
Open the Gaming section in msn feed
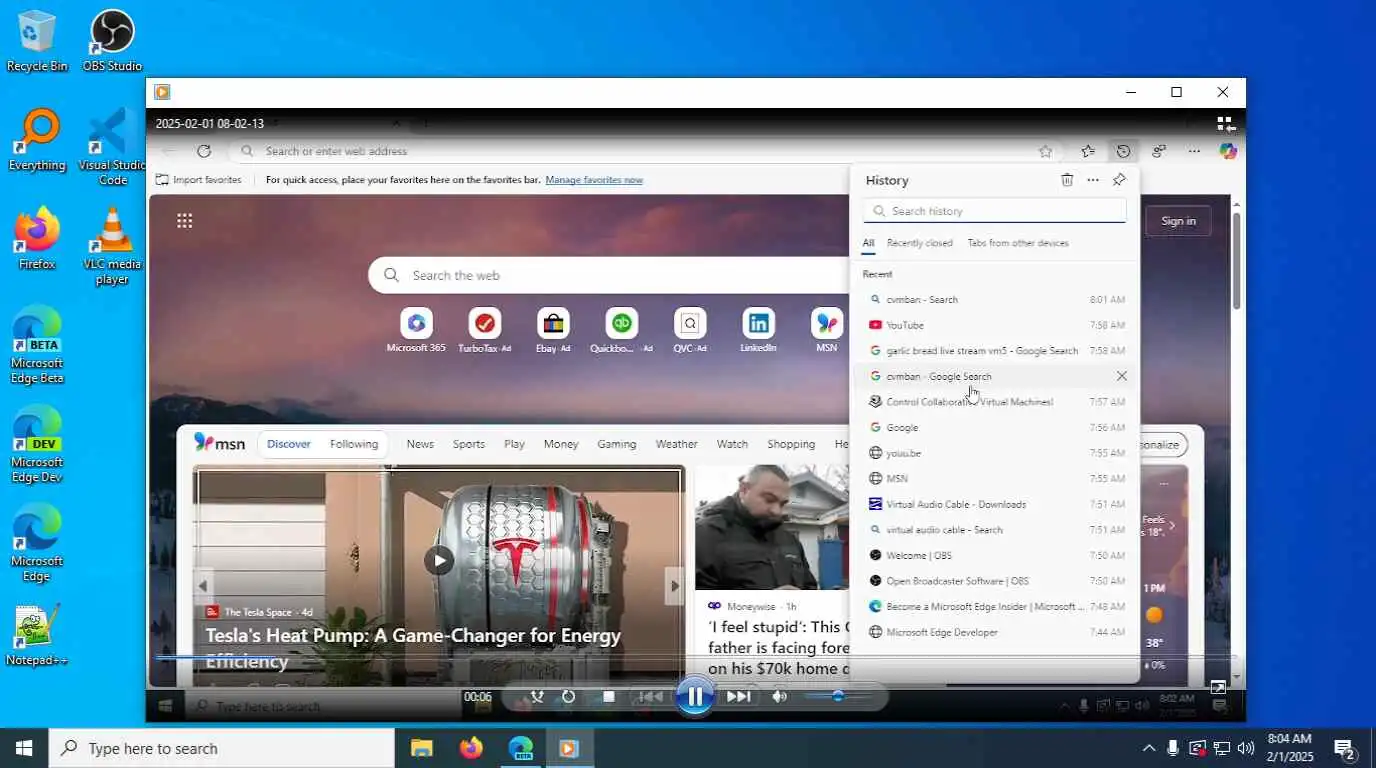tap(616, 444)
